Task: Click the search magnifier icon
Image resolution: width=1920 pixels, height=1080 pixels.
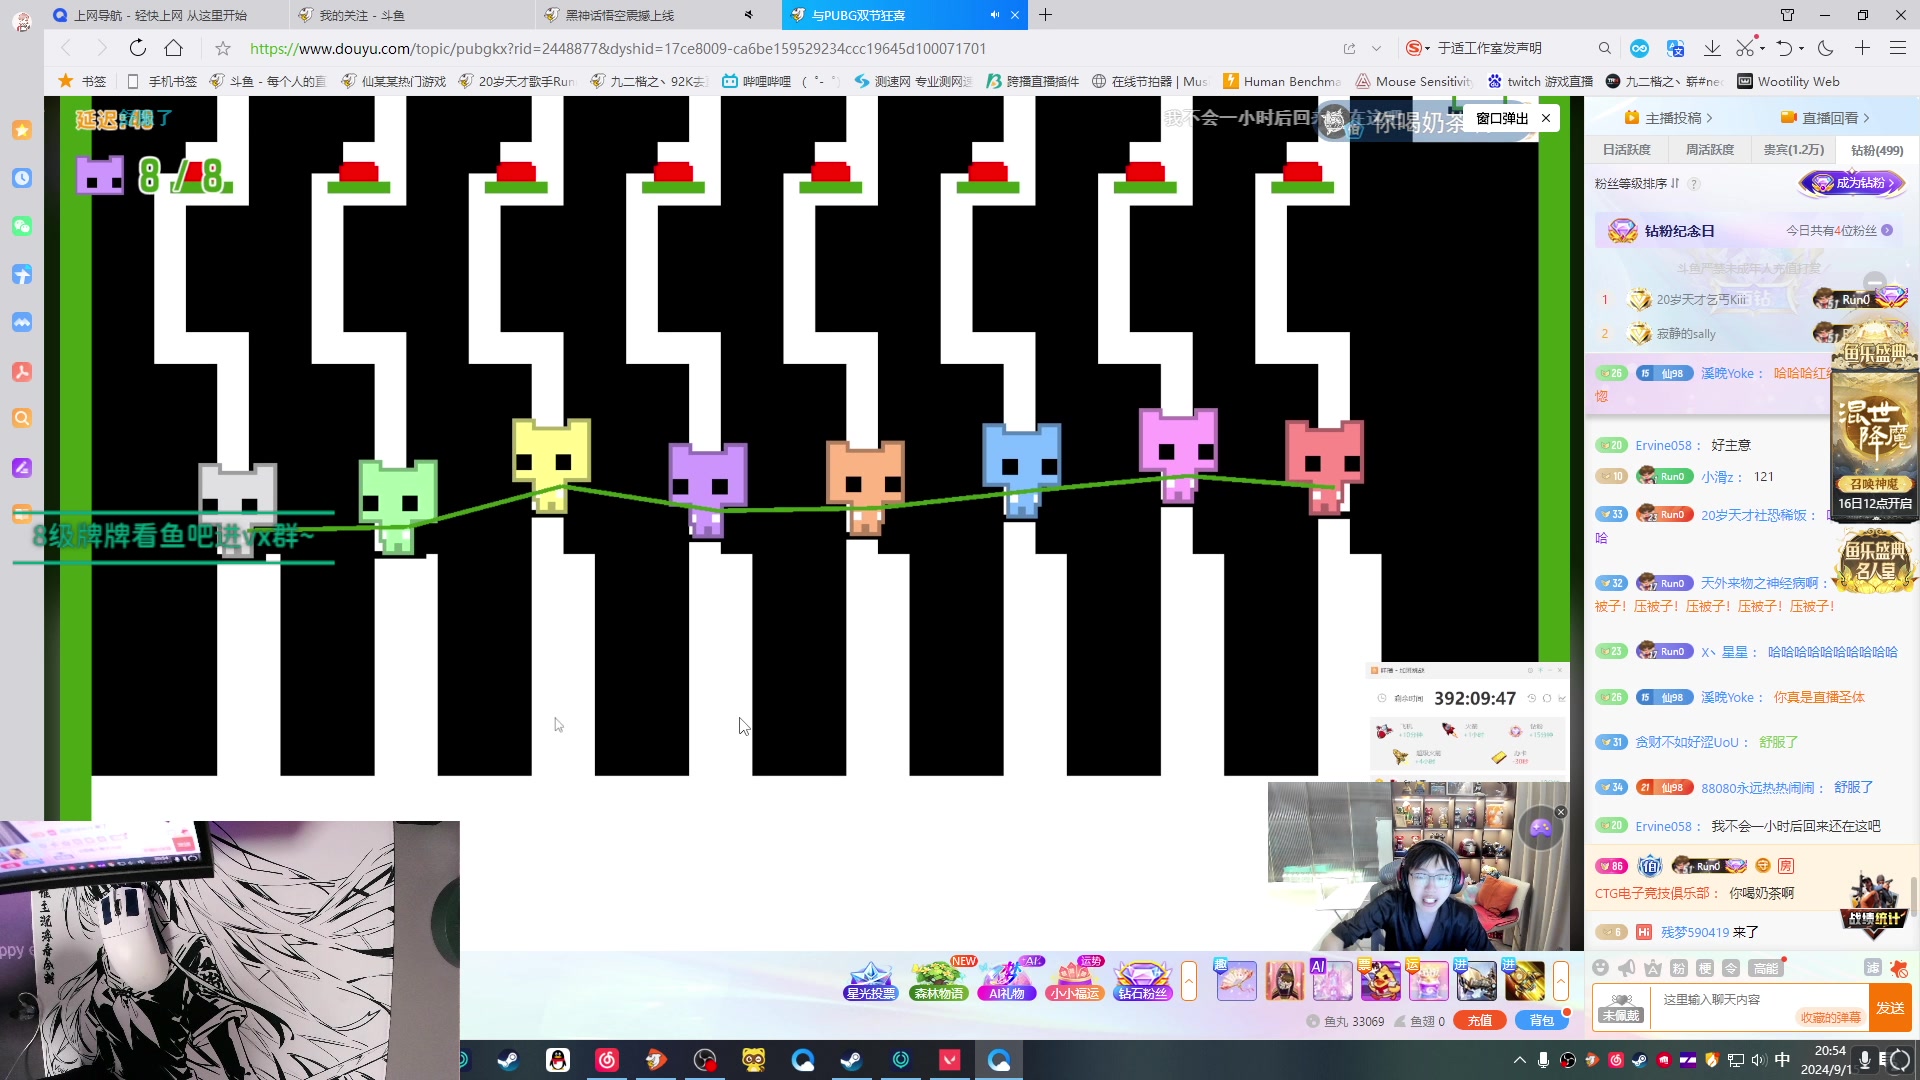Action: (x=1604, y=48)
